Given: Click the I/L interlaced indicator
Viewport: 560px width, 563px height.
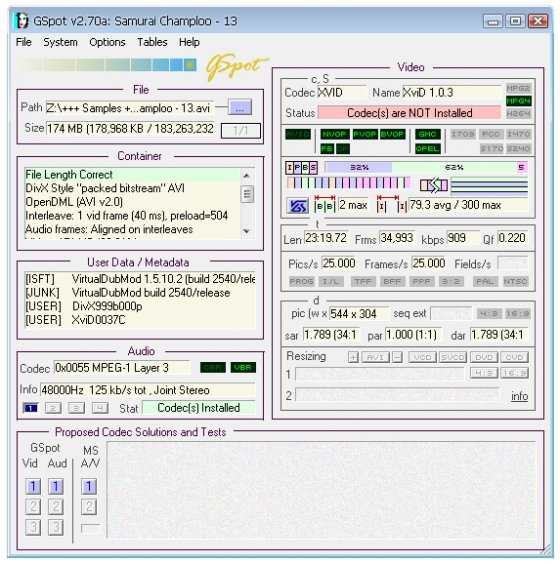Looking at the screenshot, I should [331, 282].
